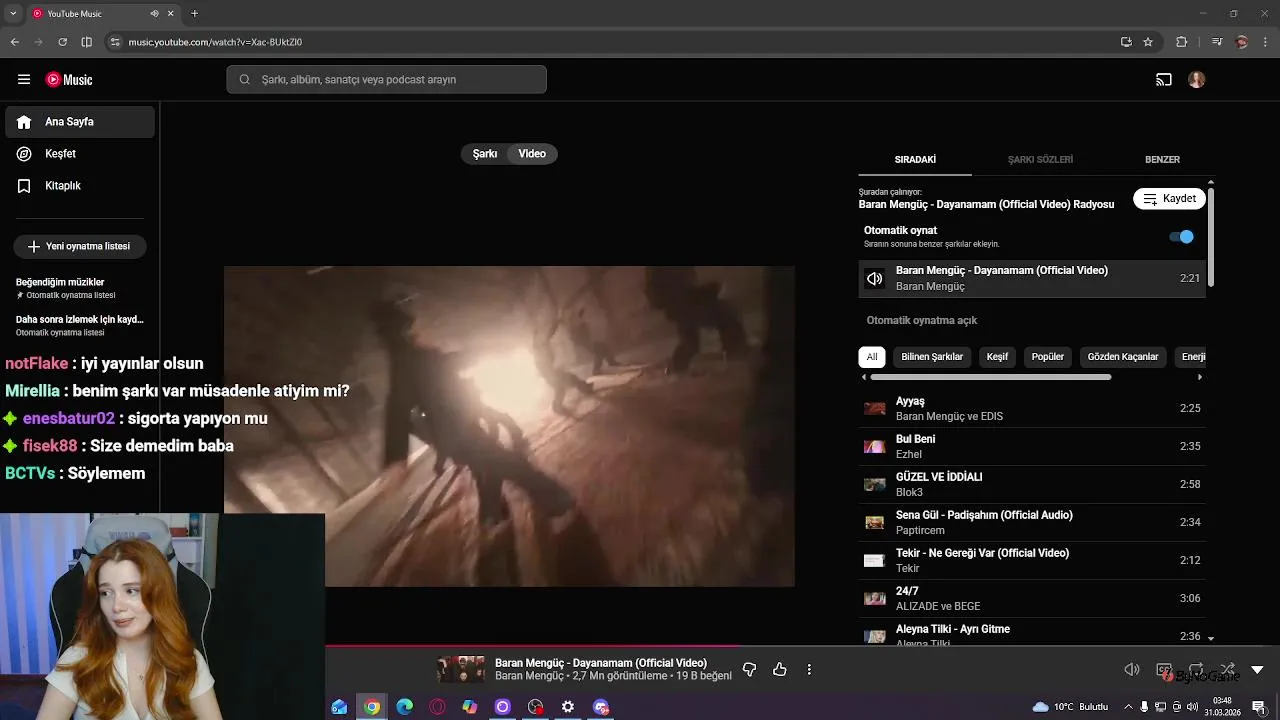1280x720 pixels.
Task: Toggle shuffle in the player bar
Action: coord(1227,669)
